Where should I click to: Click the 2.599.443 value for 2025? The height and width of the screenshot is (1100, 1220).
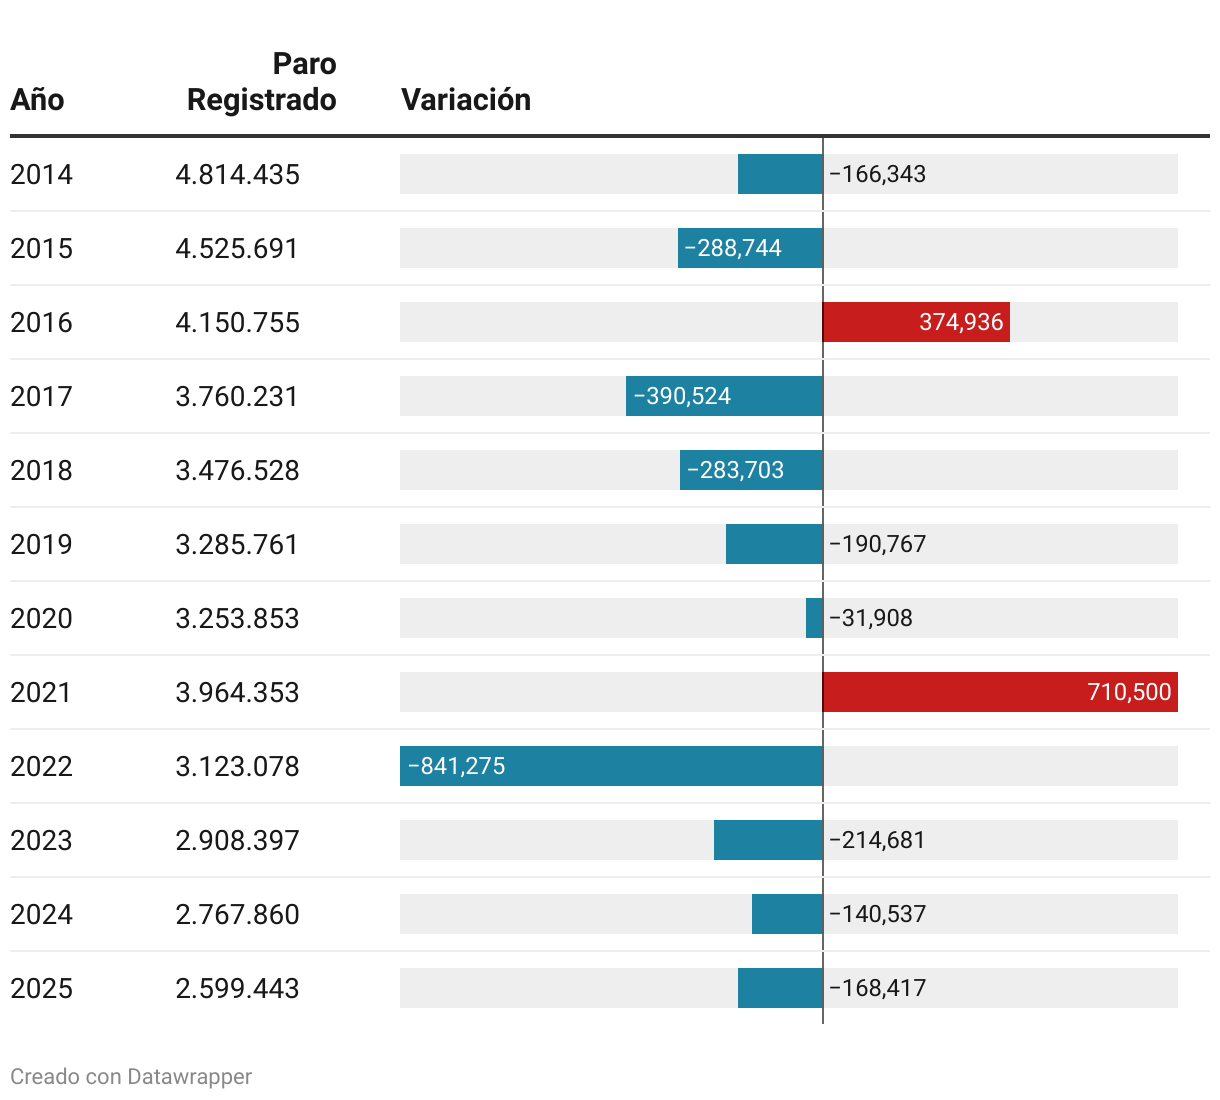237,988
